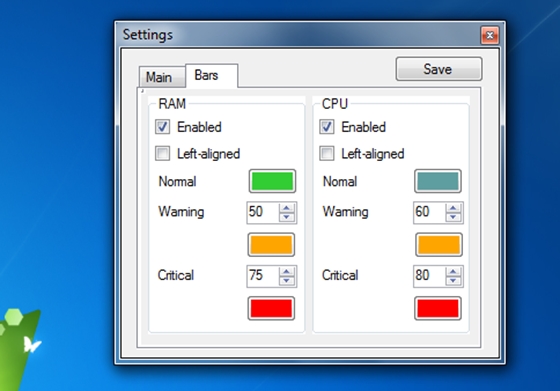Image resolution: width=560 pixels, height=391 pixels.
Task: Select the Bars tab
Action: click(x=211, y=75)
